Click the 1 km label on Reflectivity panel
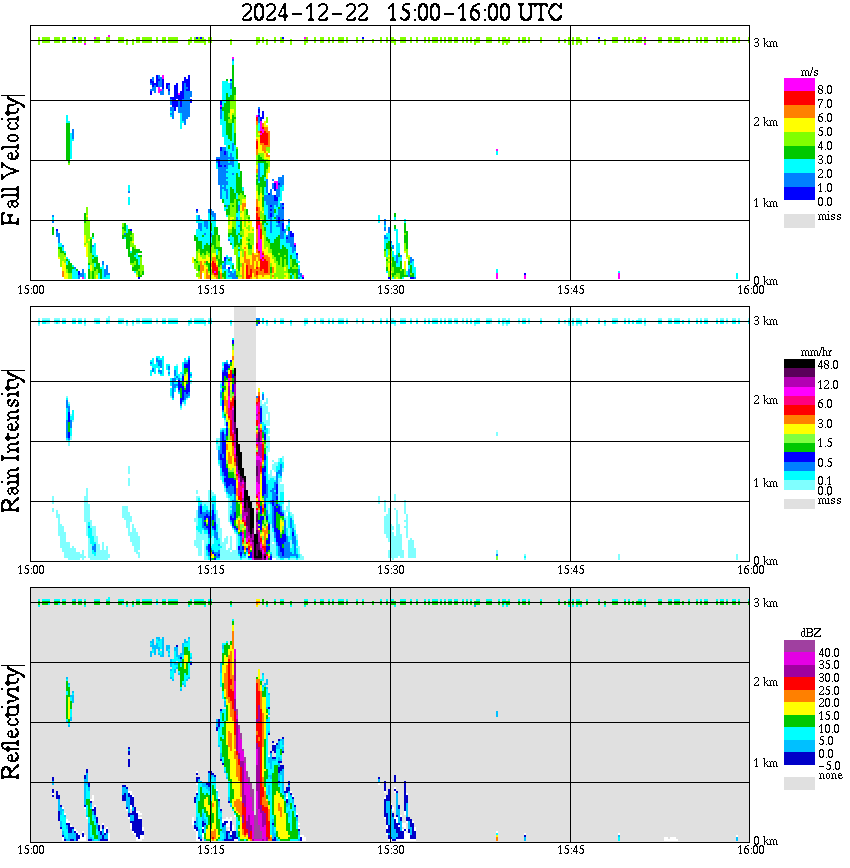Viewport: 850px width, 868px height. click(765, 763)
